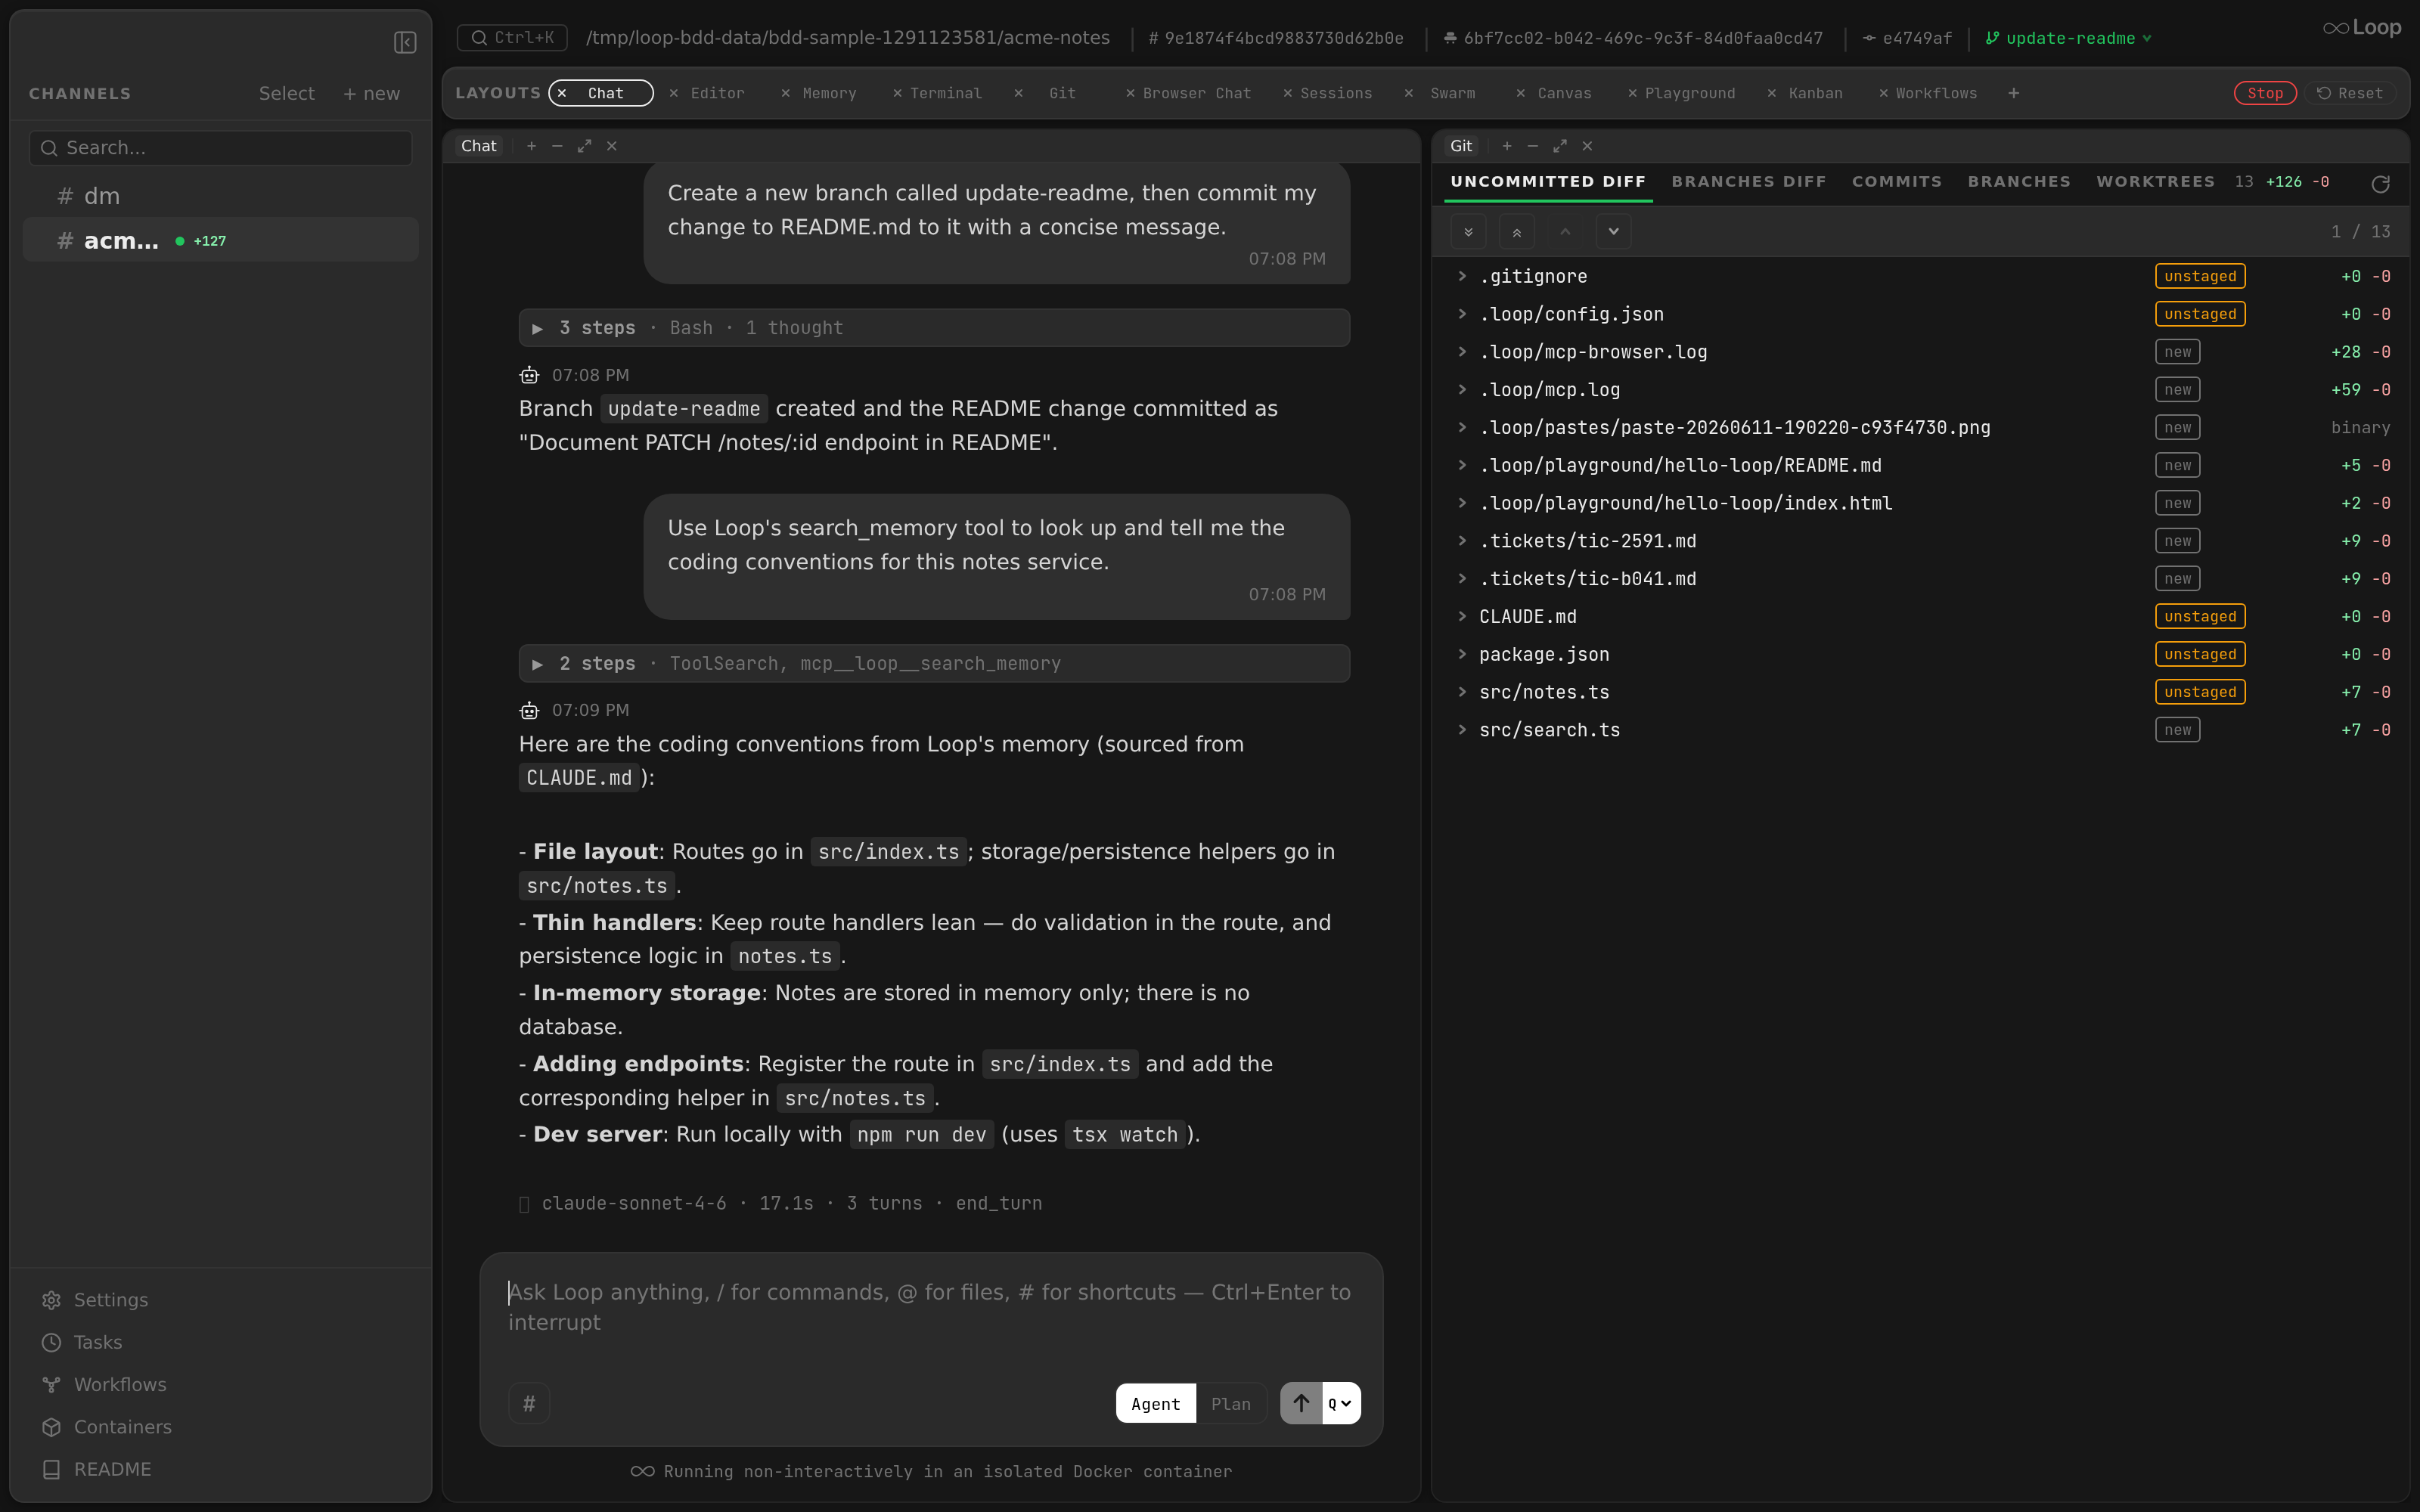Open Workflows from sidebar footer
The width and height of the screenshot is (2420, 1512).
pos(104,1385)
